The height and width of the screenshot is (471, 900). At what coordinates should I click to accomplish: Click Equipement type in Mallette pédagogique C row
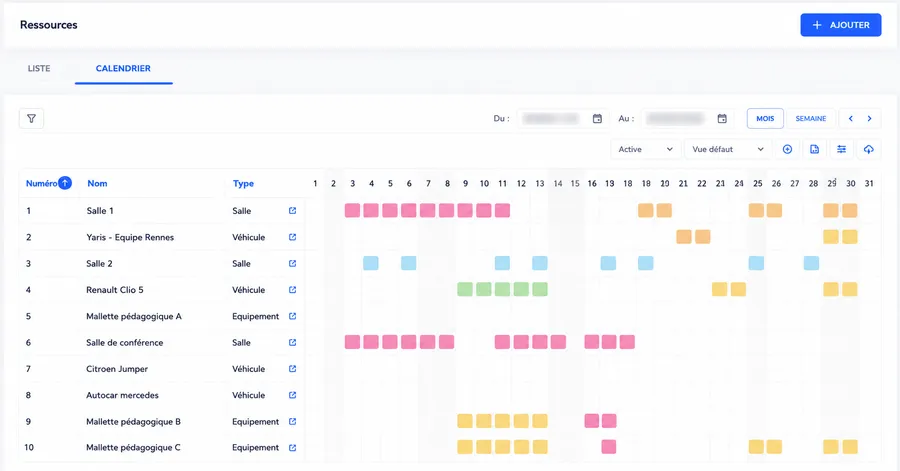255,447
